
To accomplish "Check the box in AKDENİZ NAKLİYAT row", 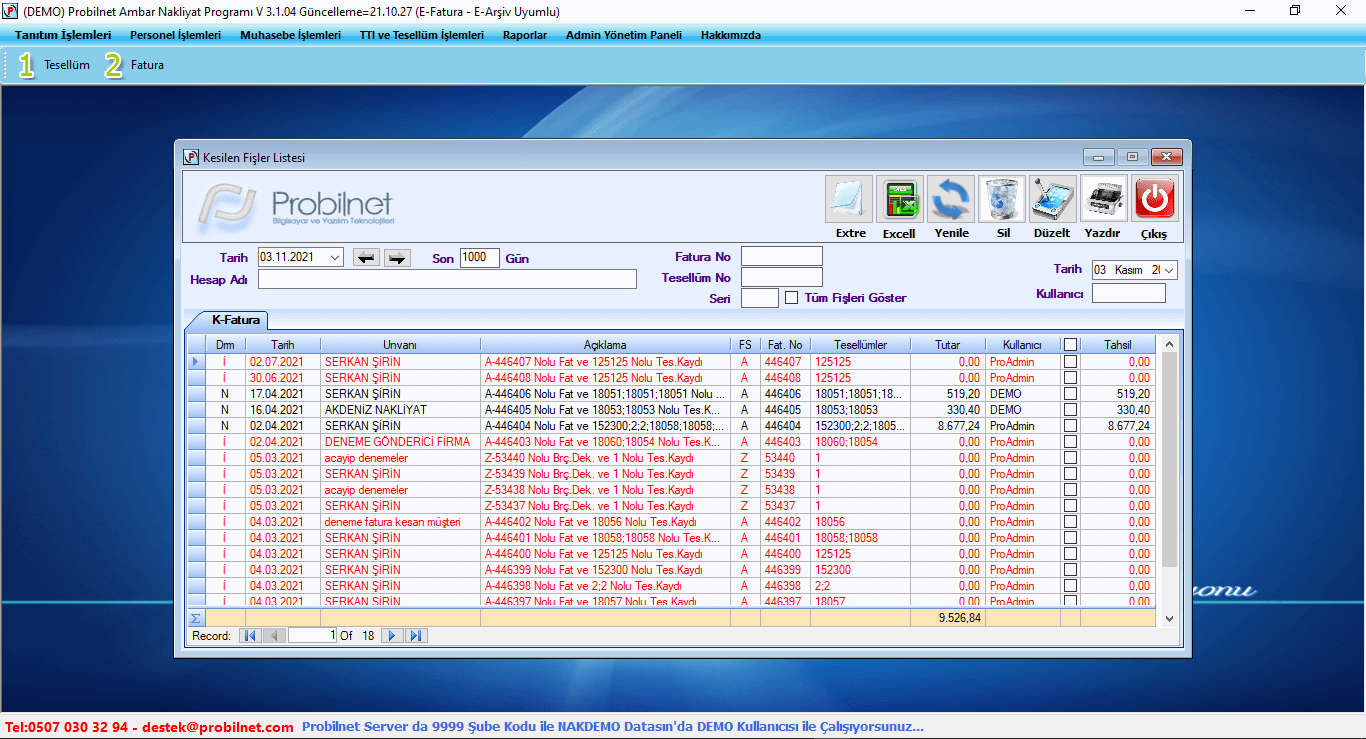I will tap(1070, 410).
